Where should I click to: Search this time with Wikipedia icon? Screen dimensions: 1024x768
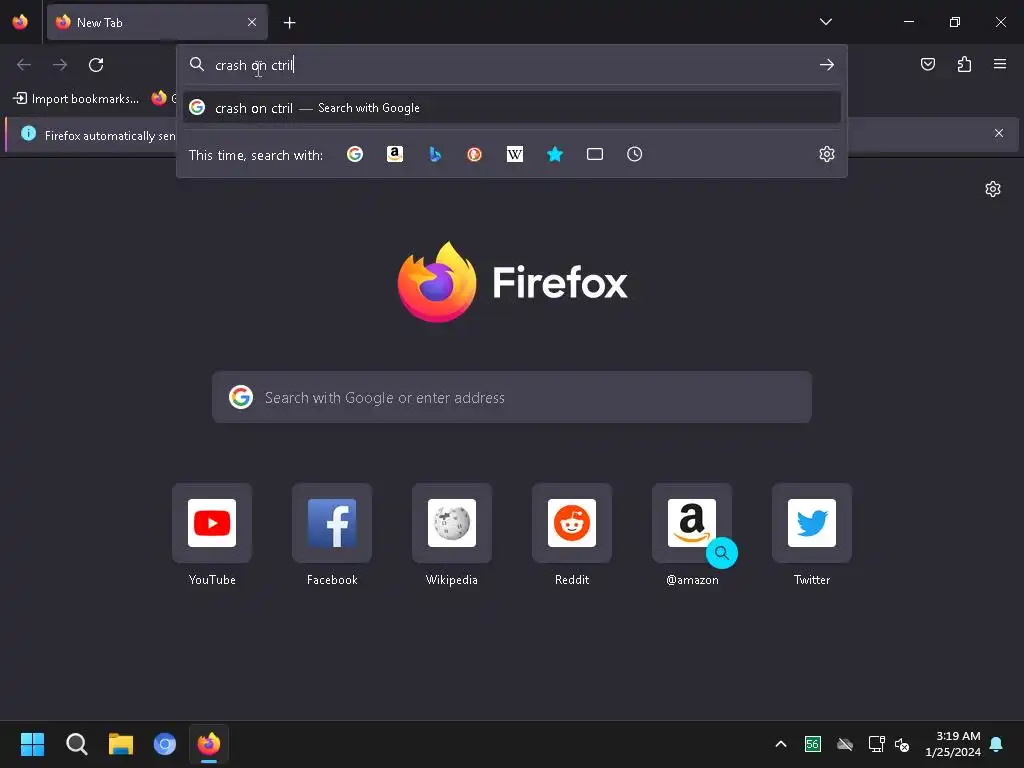515,154
